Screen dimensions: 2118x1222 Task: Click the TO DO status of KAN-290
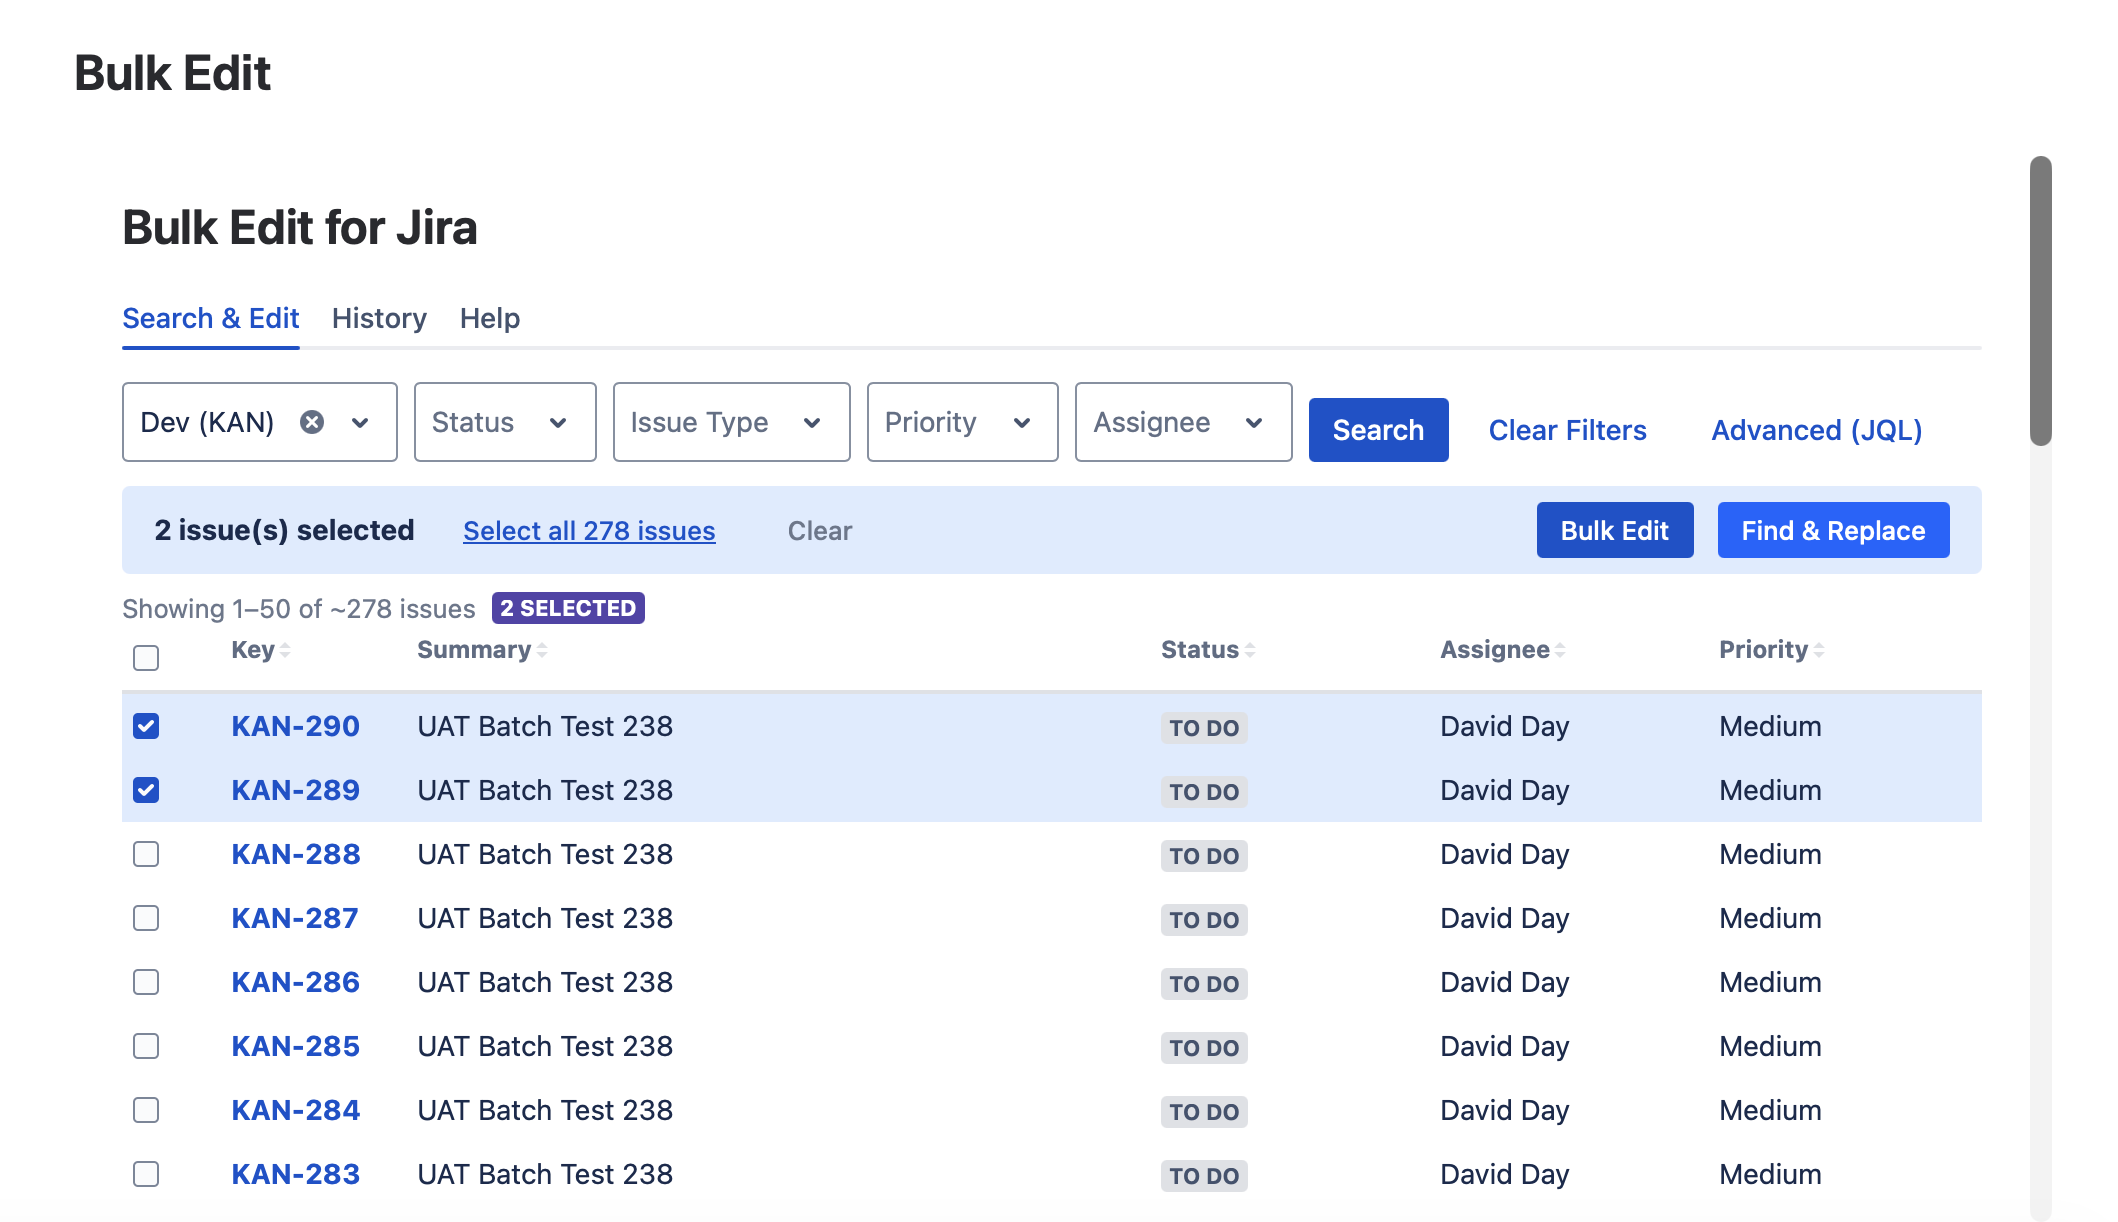click(1204, 728)
